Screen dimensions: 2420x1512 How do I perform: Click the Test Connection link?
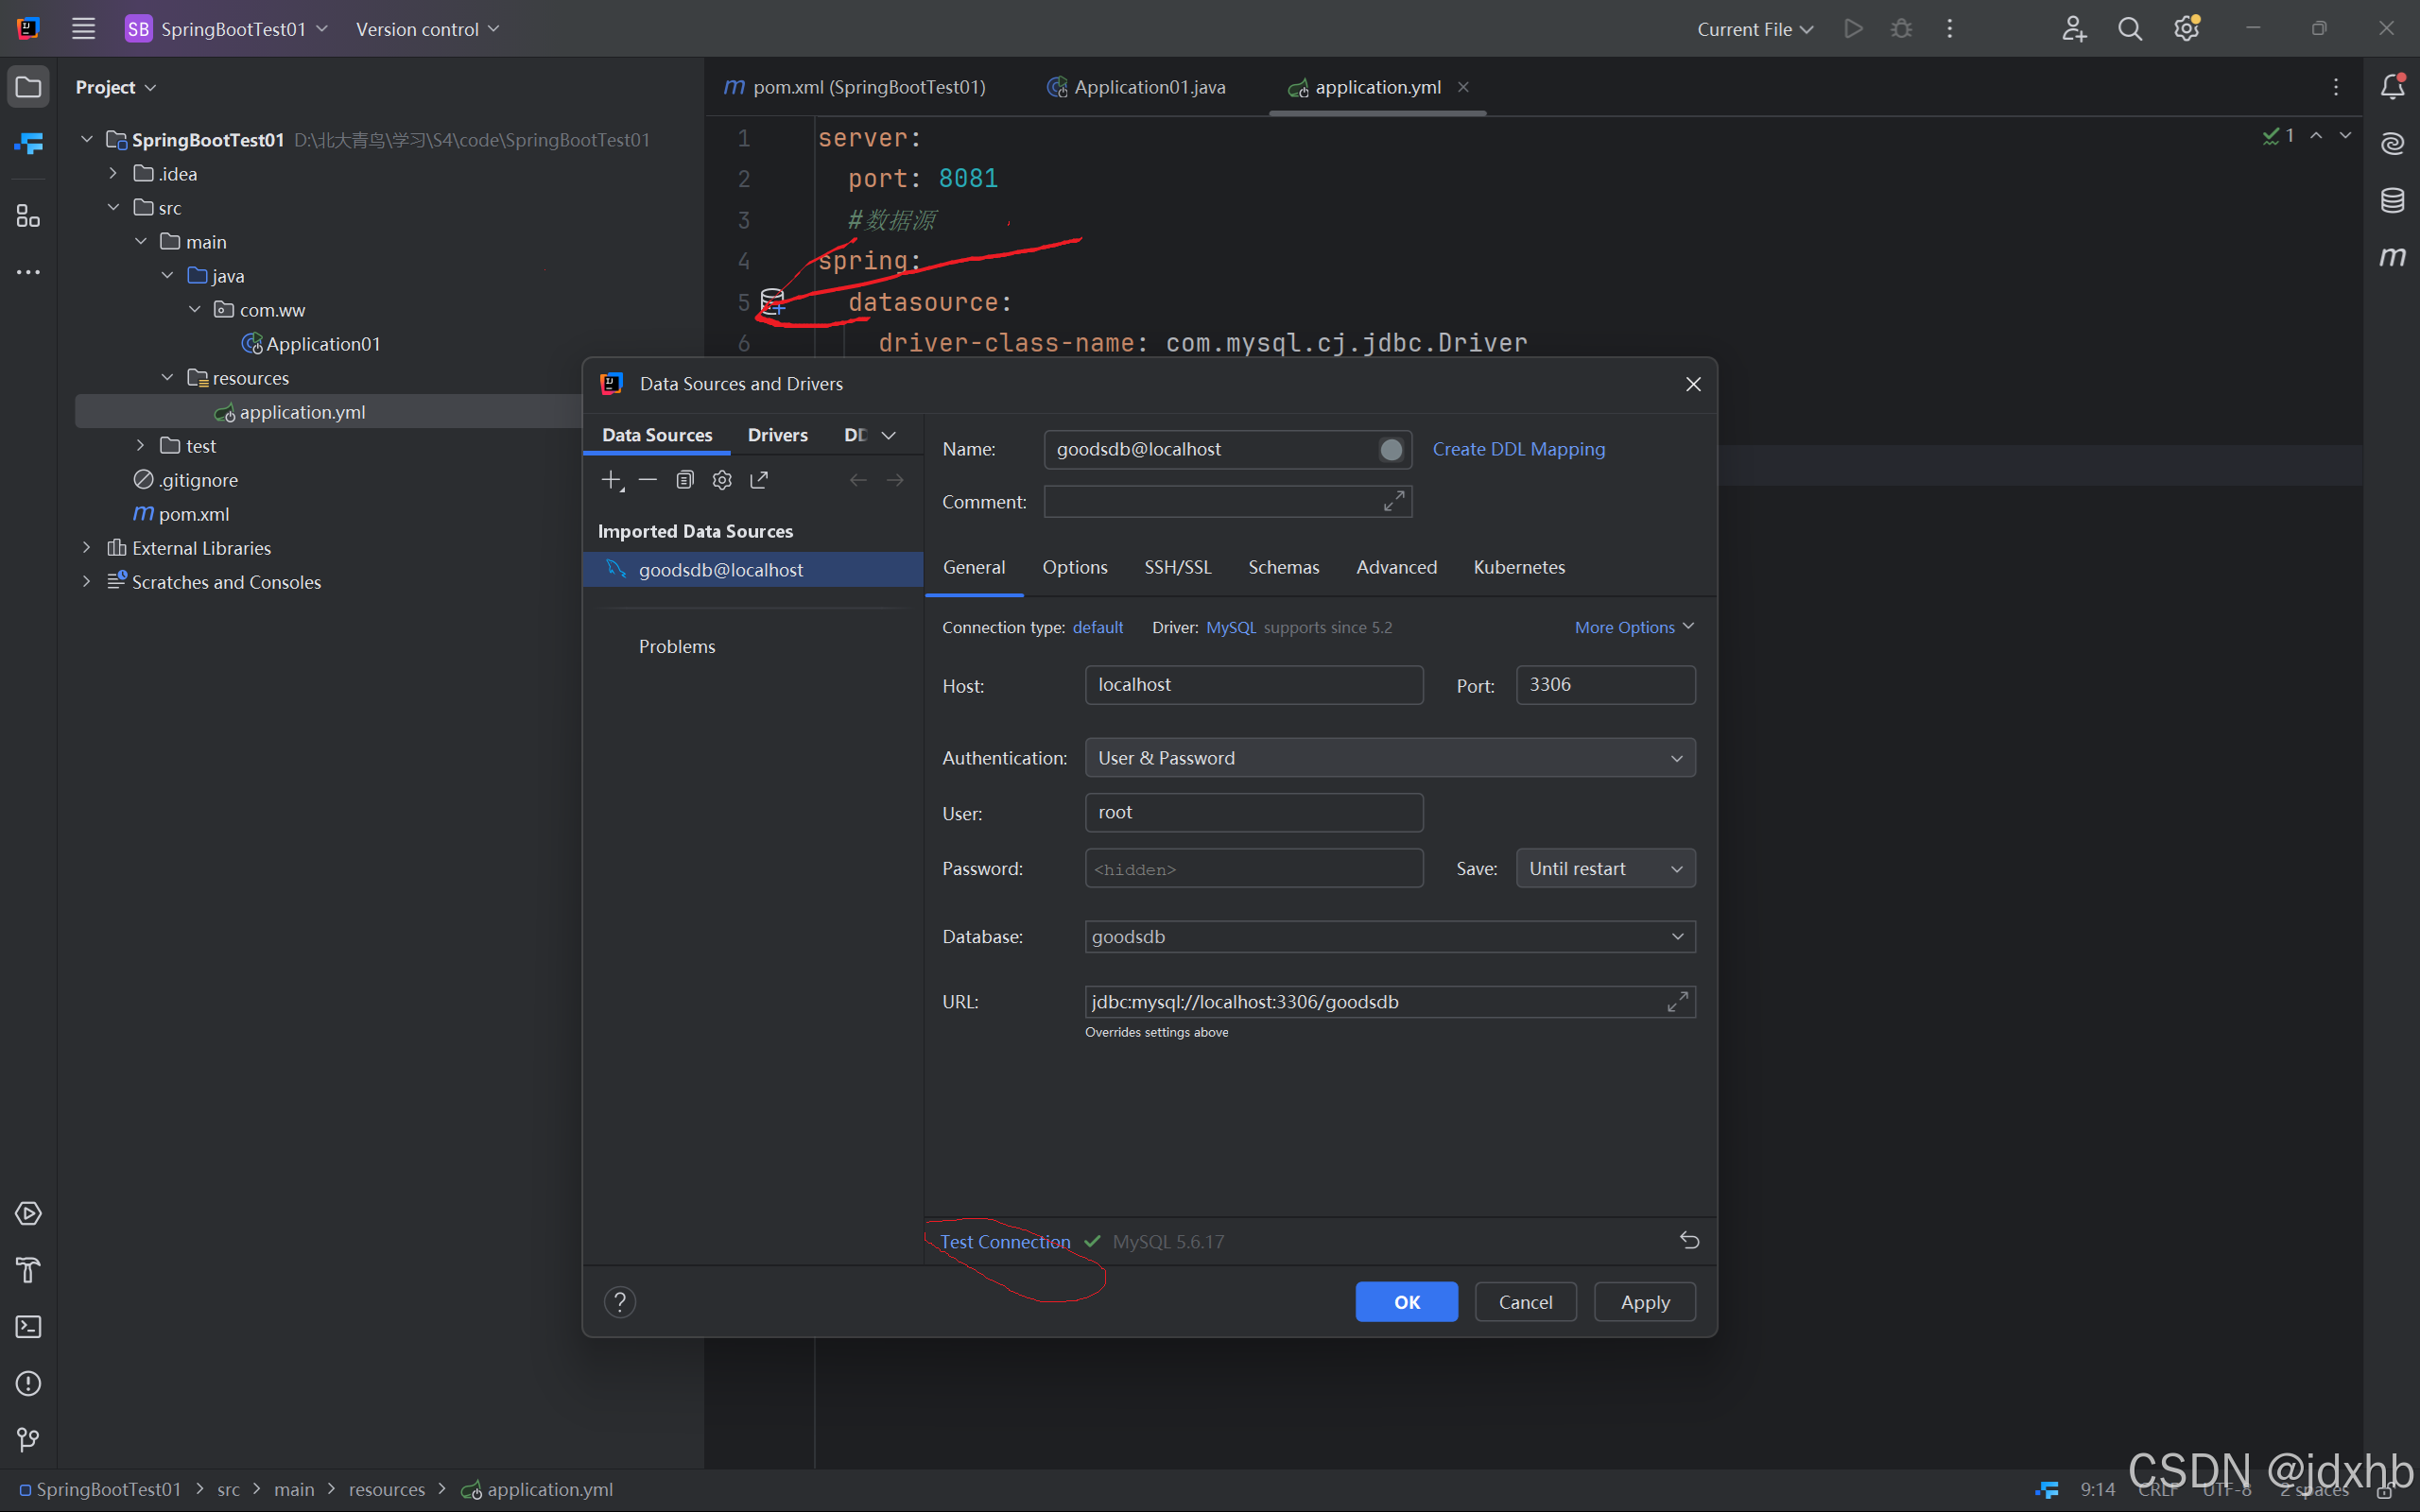pyautogui.click(x=1004, y=1242)
